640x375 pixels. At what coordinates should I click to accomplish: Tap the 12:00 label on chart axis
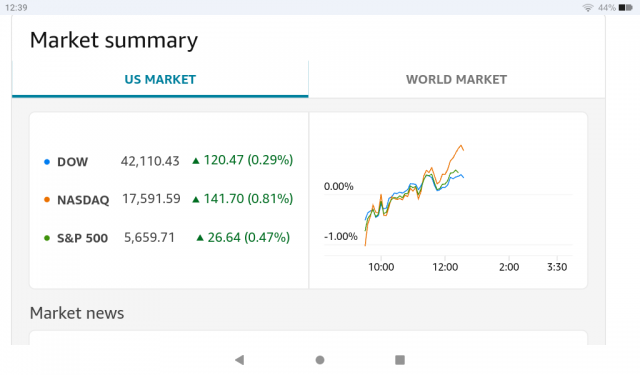pyautogui.click(x=445, y=267)
